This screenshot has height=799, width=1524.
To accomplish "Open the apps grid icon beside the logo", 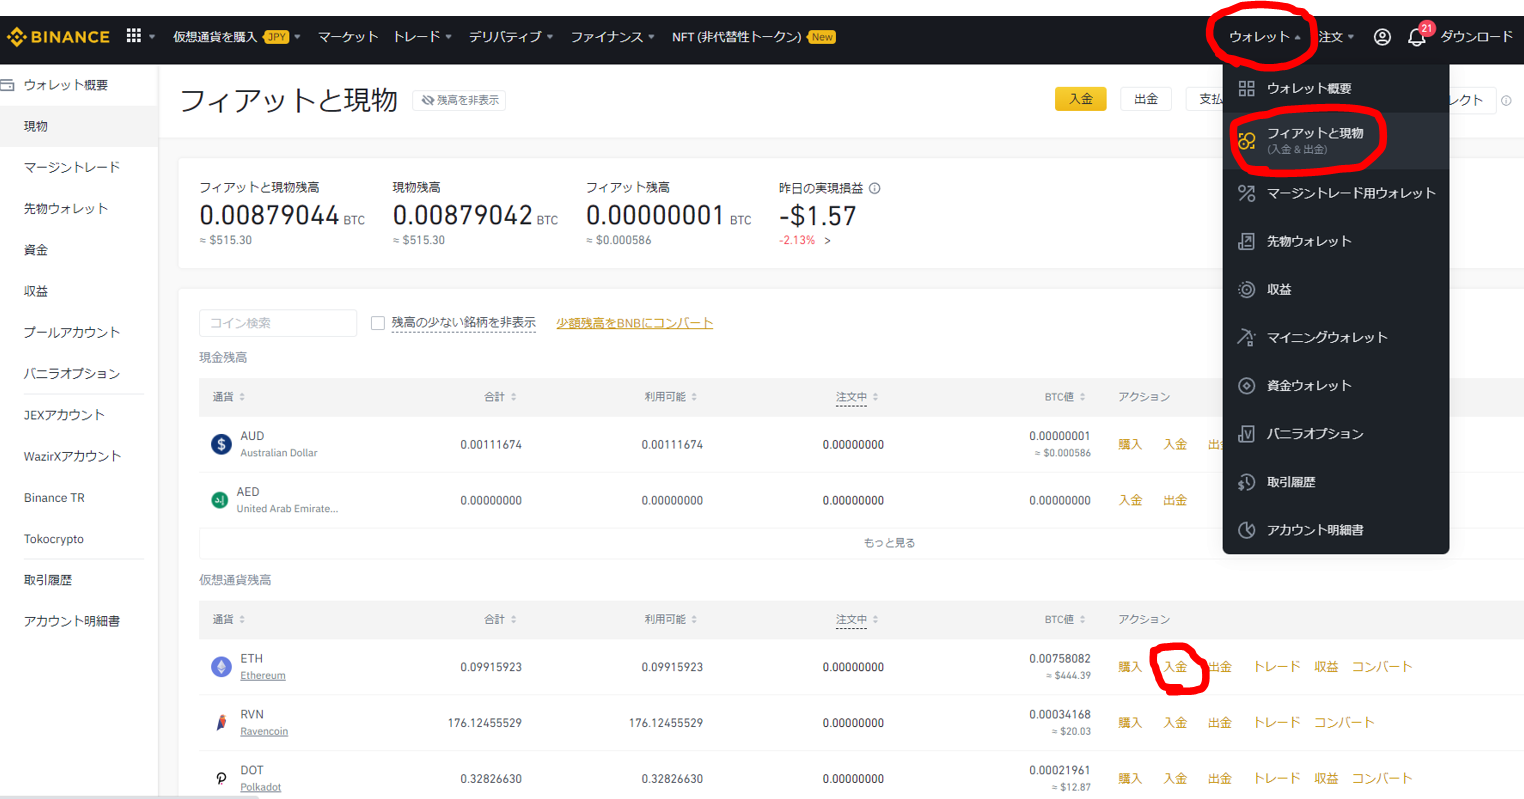I will pos(134,36).
